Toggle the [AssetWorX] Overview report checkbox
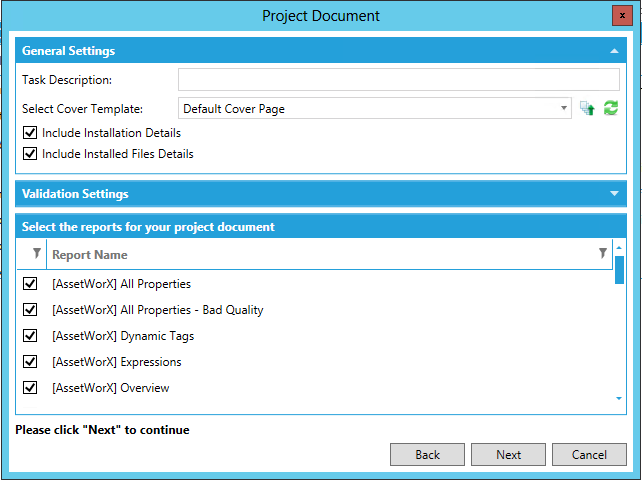This screenshot has height=480, width=642. (x=30, y=388)
